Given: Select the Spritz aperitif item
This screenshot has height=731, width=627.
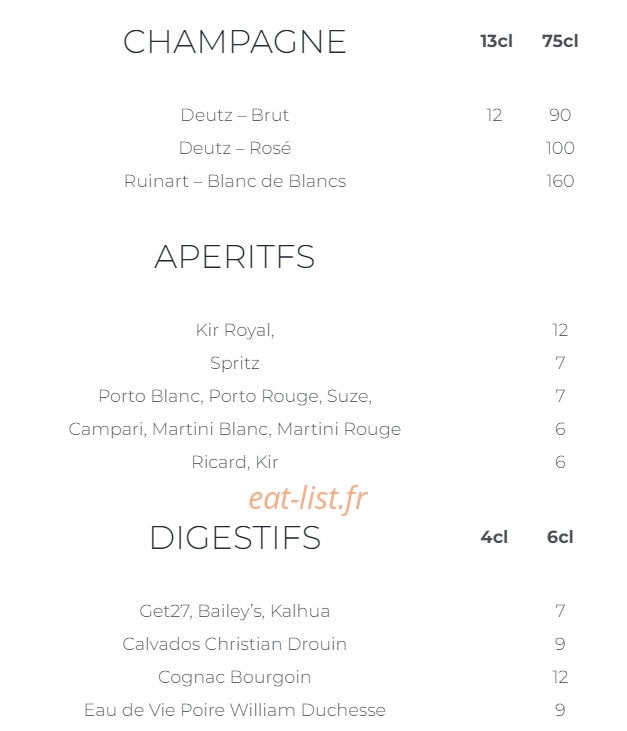Looking at the screenshot, I should click(x=234, y=363).
